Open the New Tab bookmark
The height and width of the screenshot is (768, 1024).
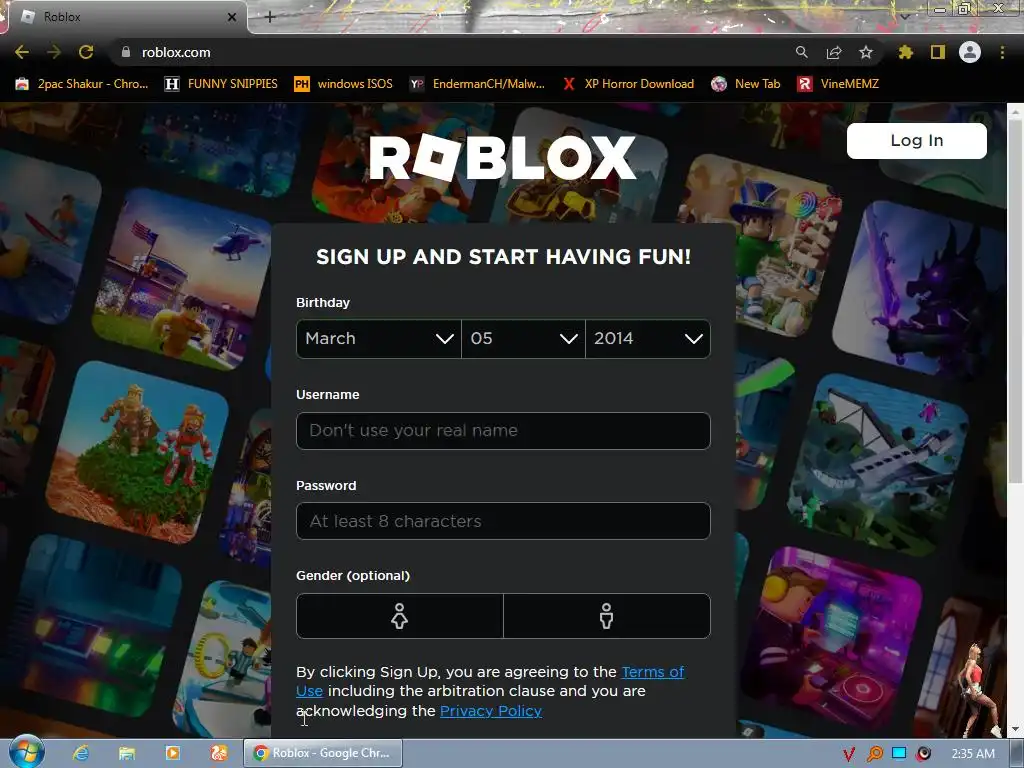[x=746, y=84]
